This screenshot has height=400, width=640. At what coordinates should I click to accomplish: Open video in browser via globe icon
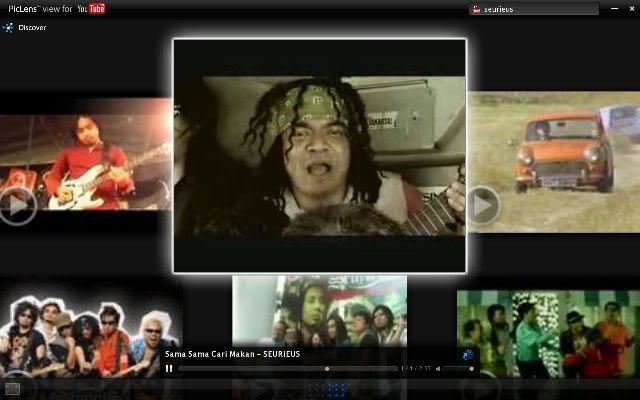coord(468,354)
